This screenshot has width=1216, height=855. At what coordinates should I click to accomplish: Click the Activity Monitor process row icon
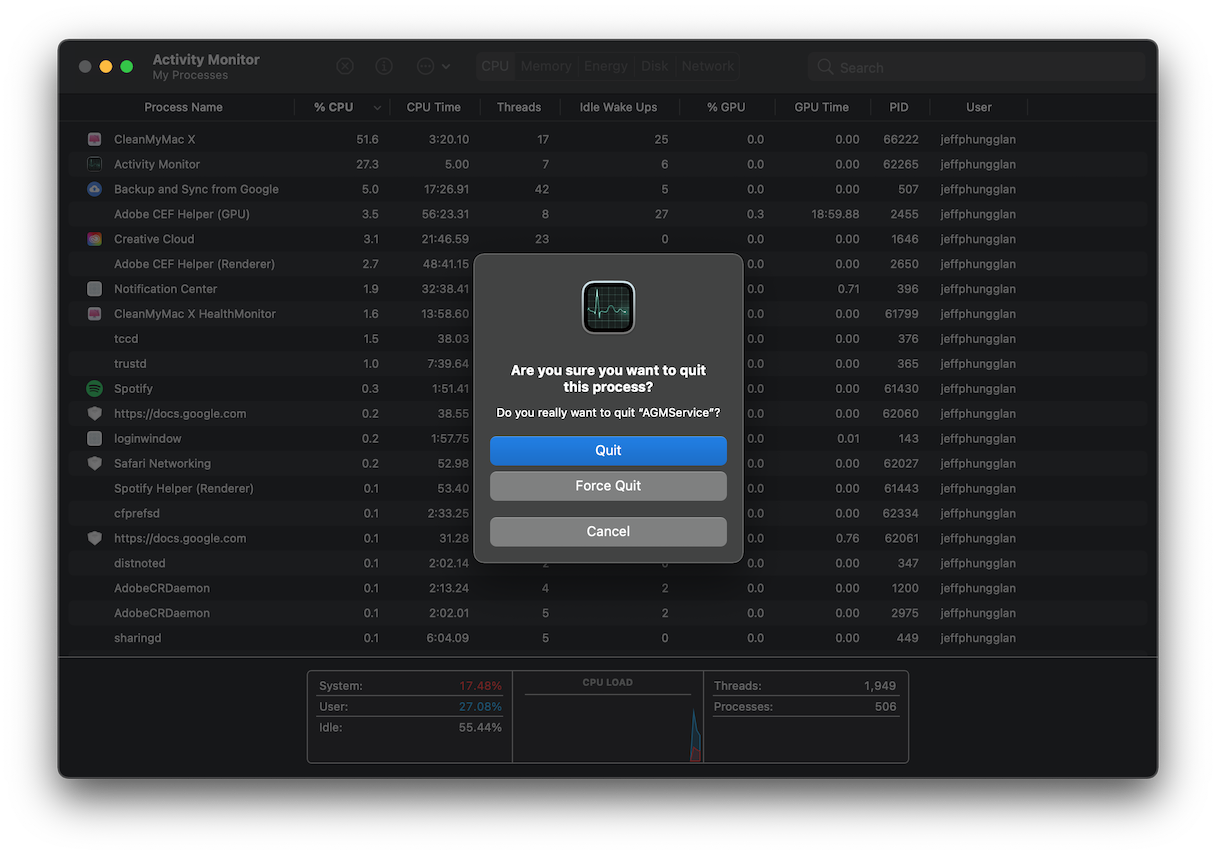(x=94, y=164)
